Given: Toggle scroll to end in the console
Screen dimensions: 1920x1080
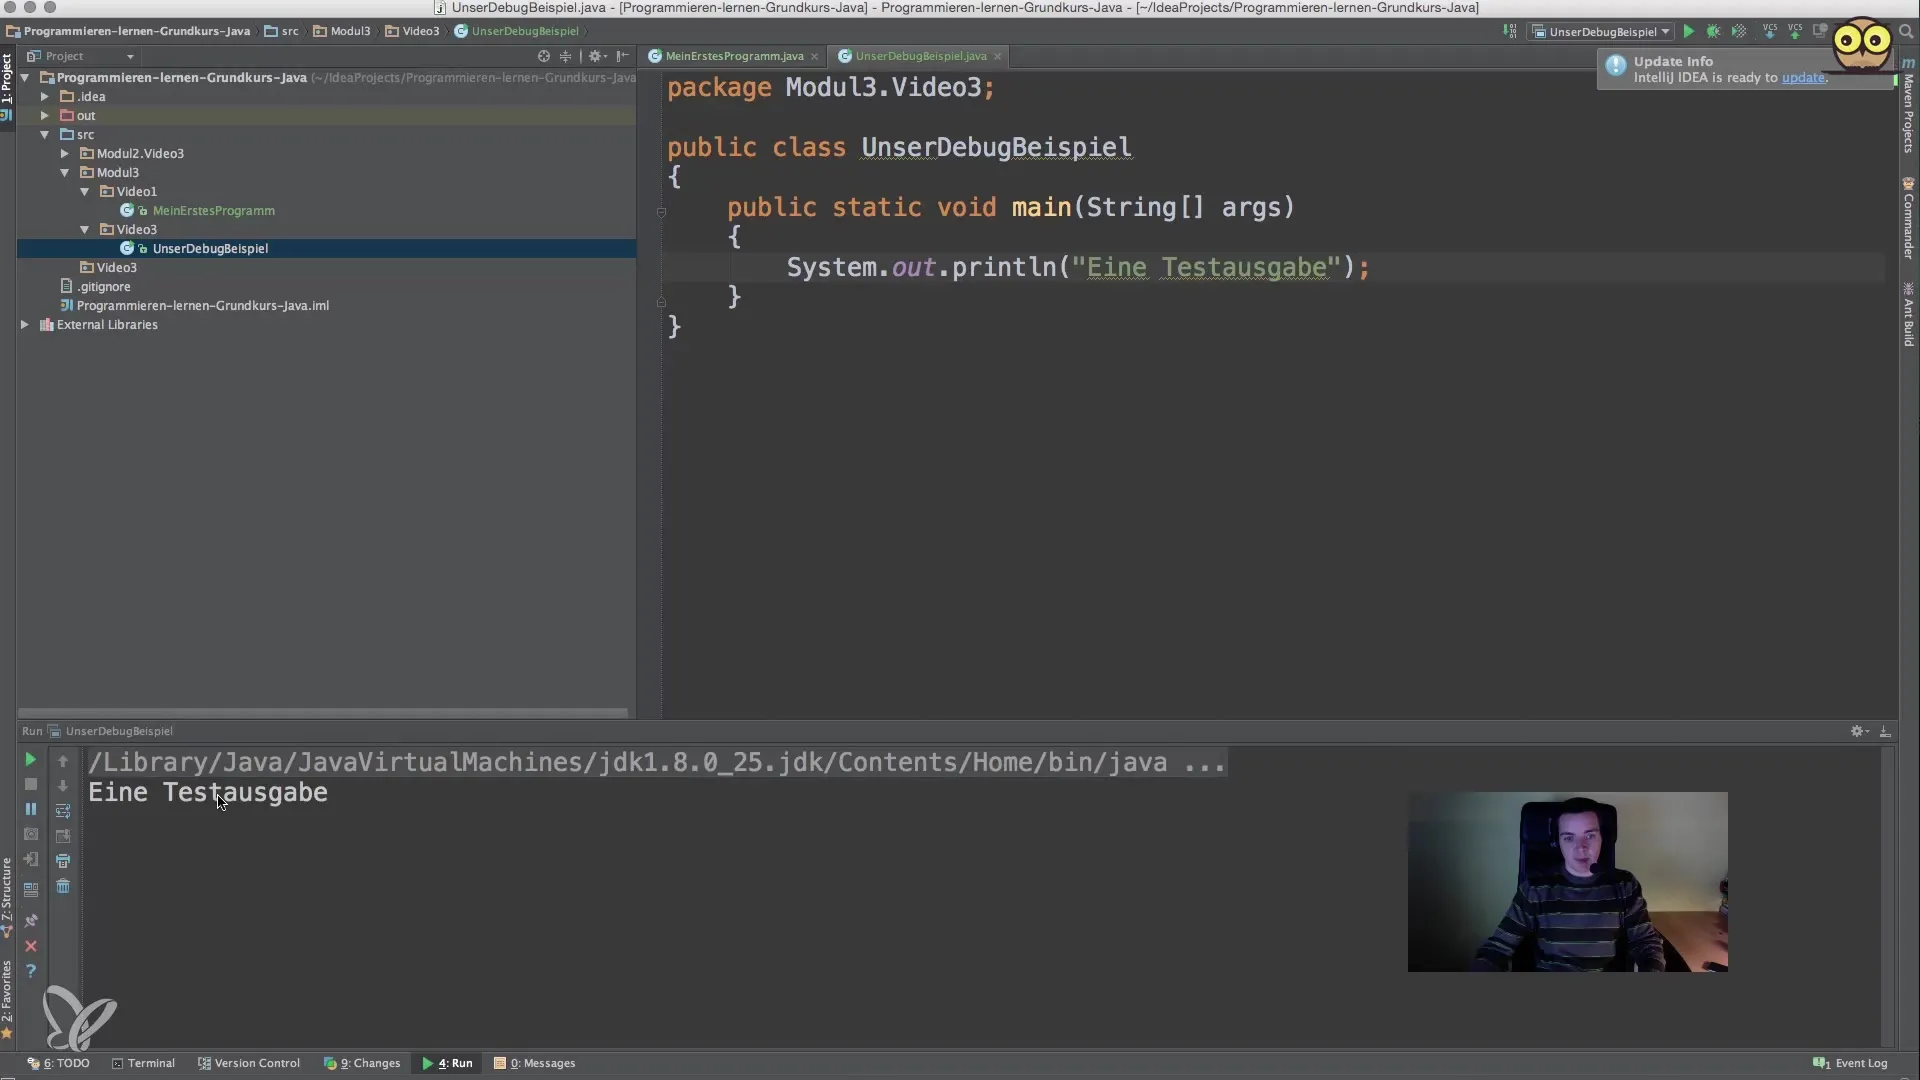Looking at the screenshot, I should point(63,835).
